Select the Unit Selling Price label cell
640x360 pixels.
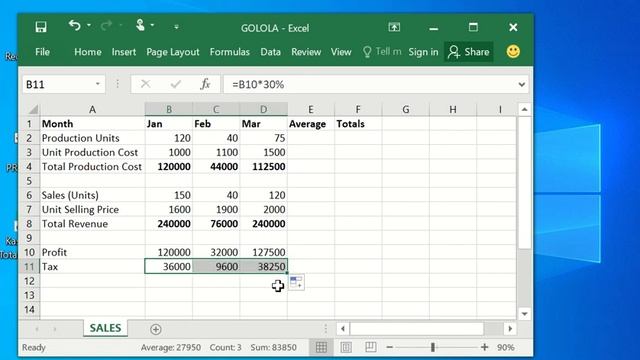click(93, 209)
